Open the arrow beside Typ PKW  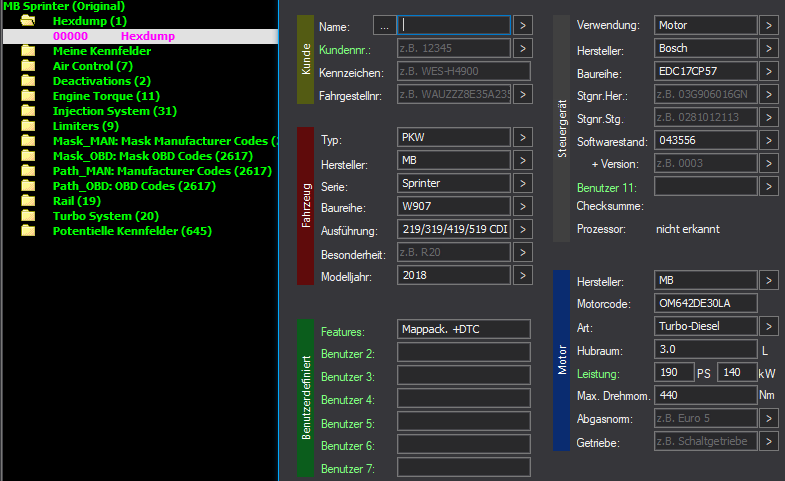(523, 138)
